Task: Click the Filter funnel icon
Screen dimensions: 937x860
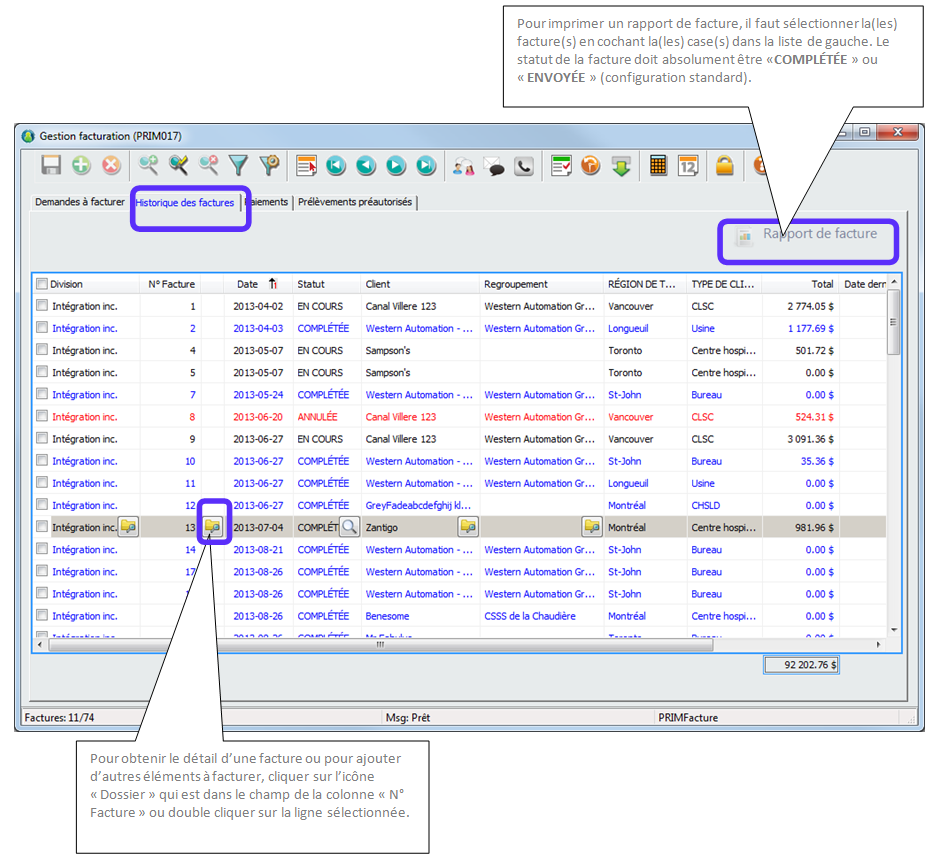Action: pos(238,166)
